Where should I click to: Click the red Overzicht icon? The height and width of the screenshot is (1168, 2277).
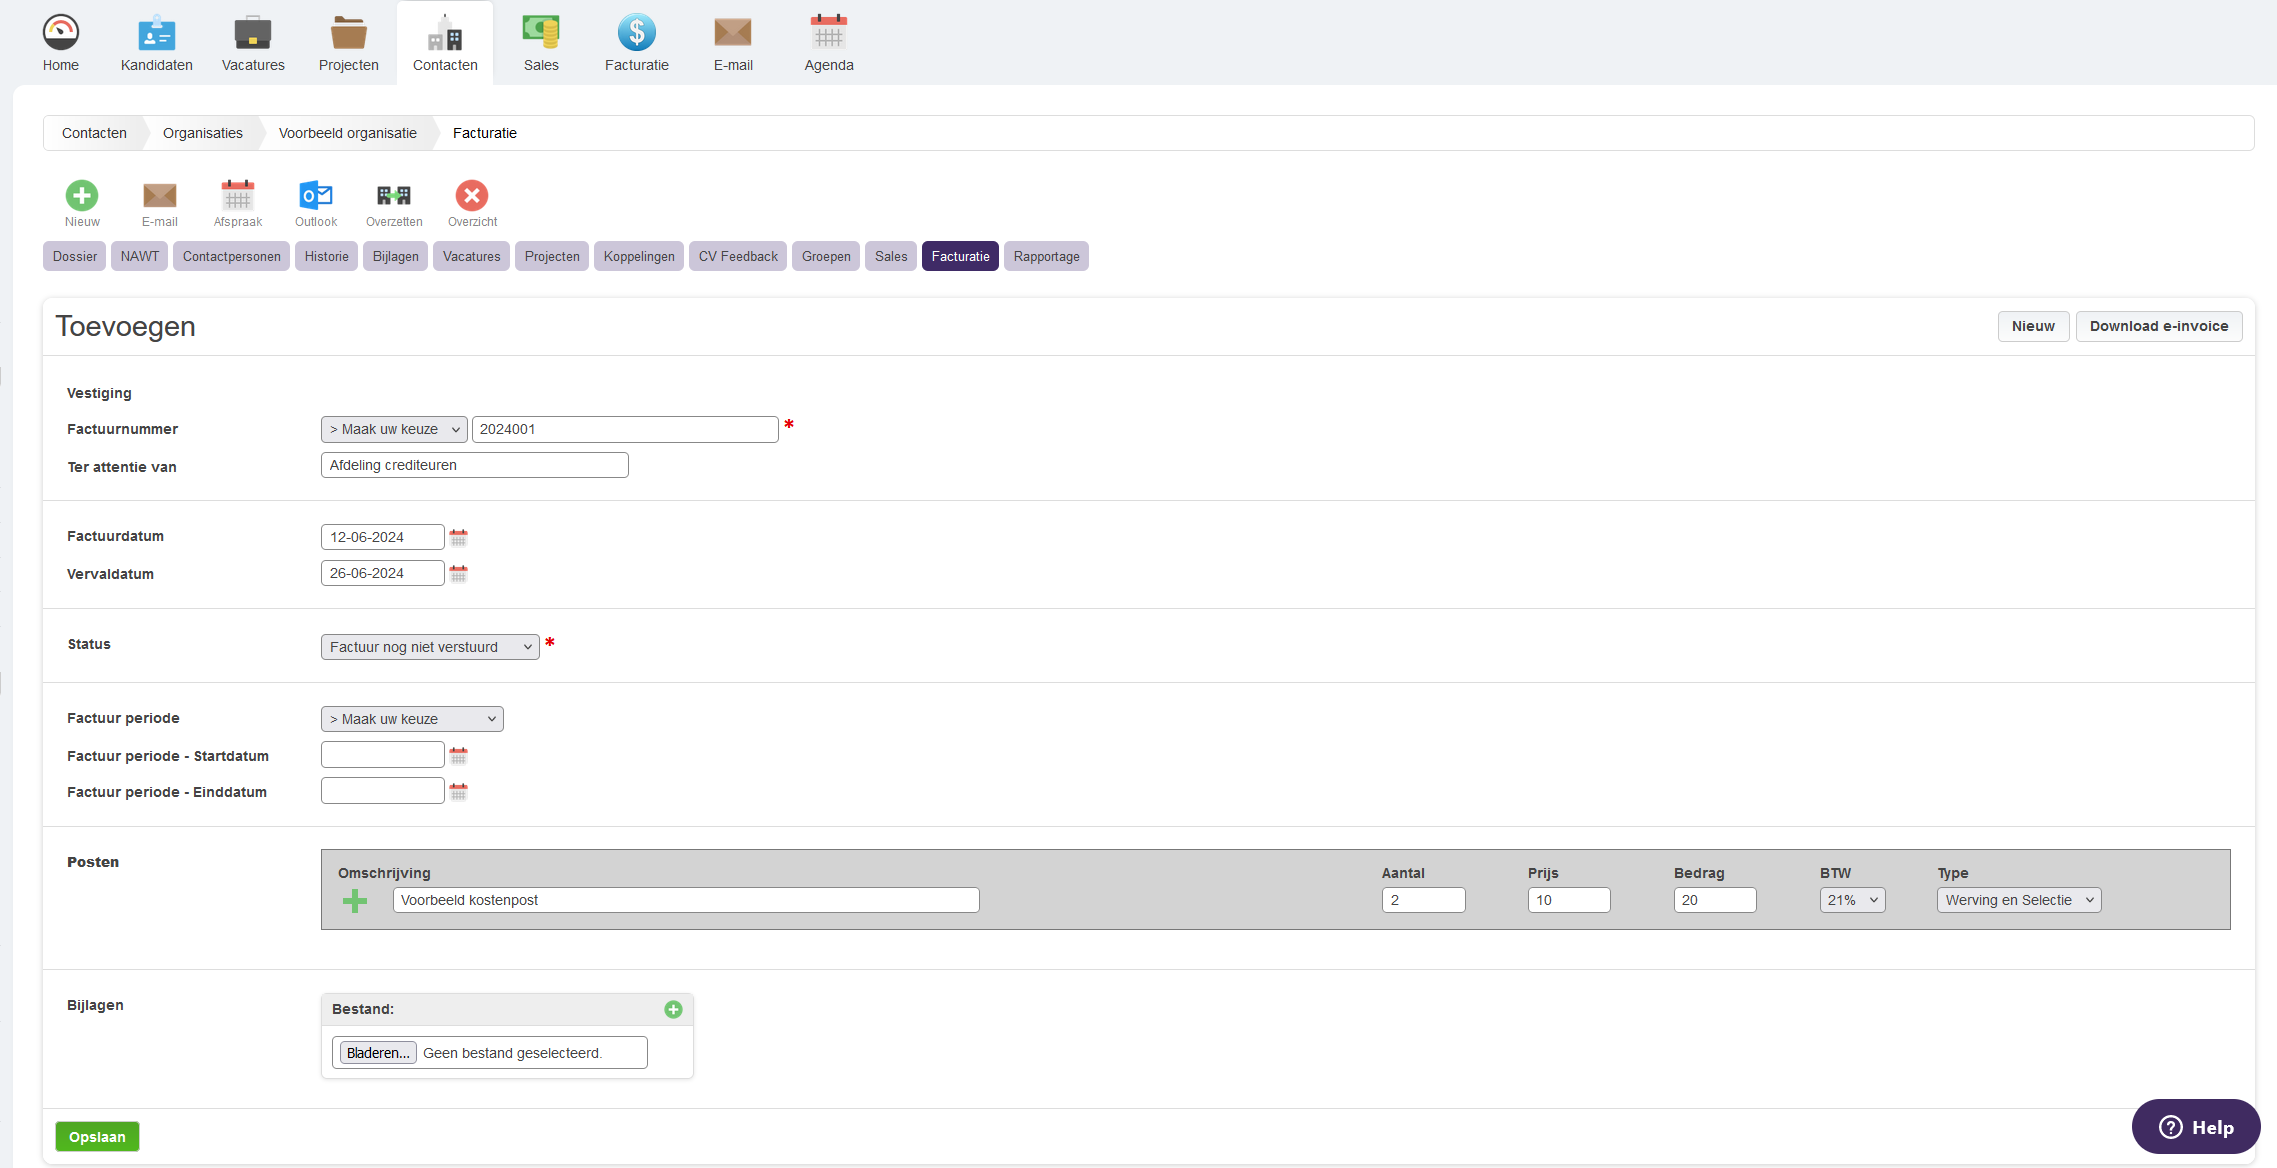click(472, 195)
